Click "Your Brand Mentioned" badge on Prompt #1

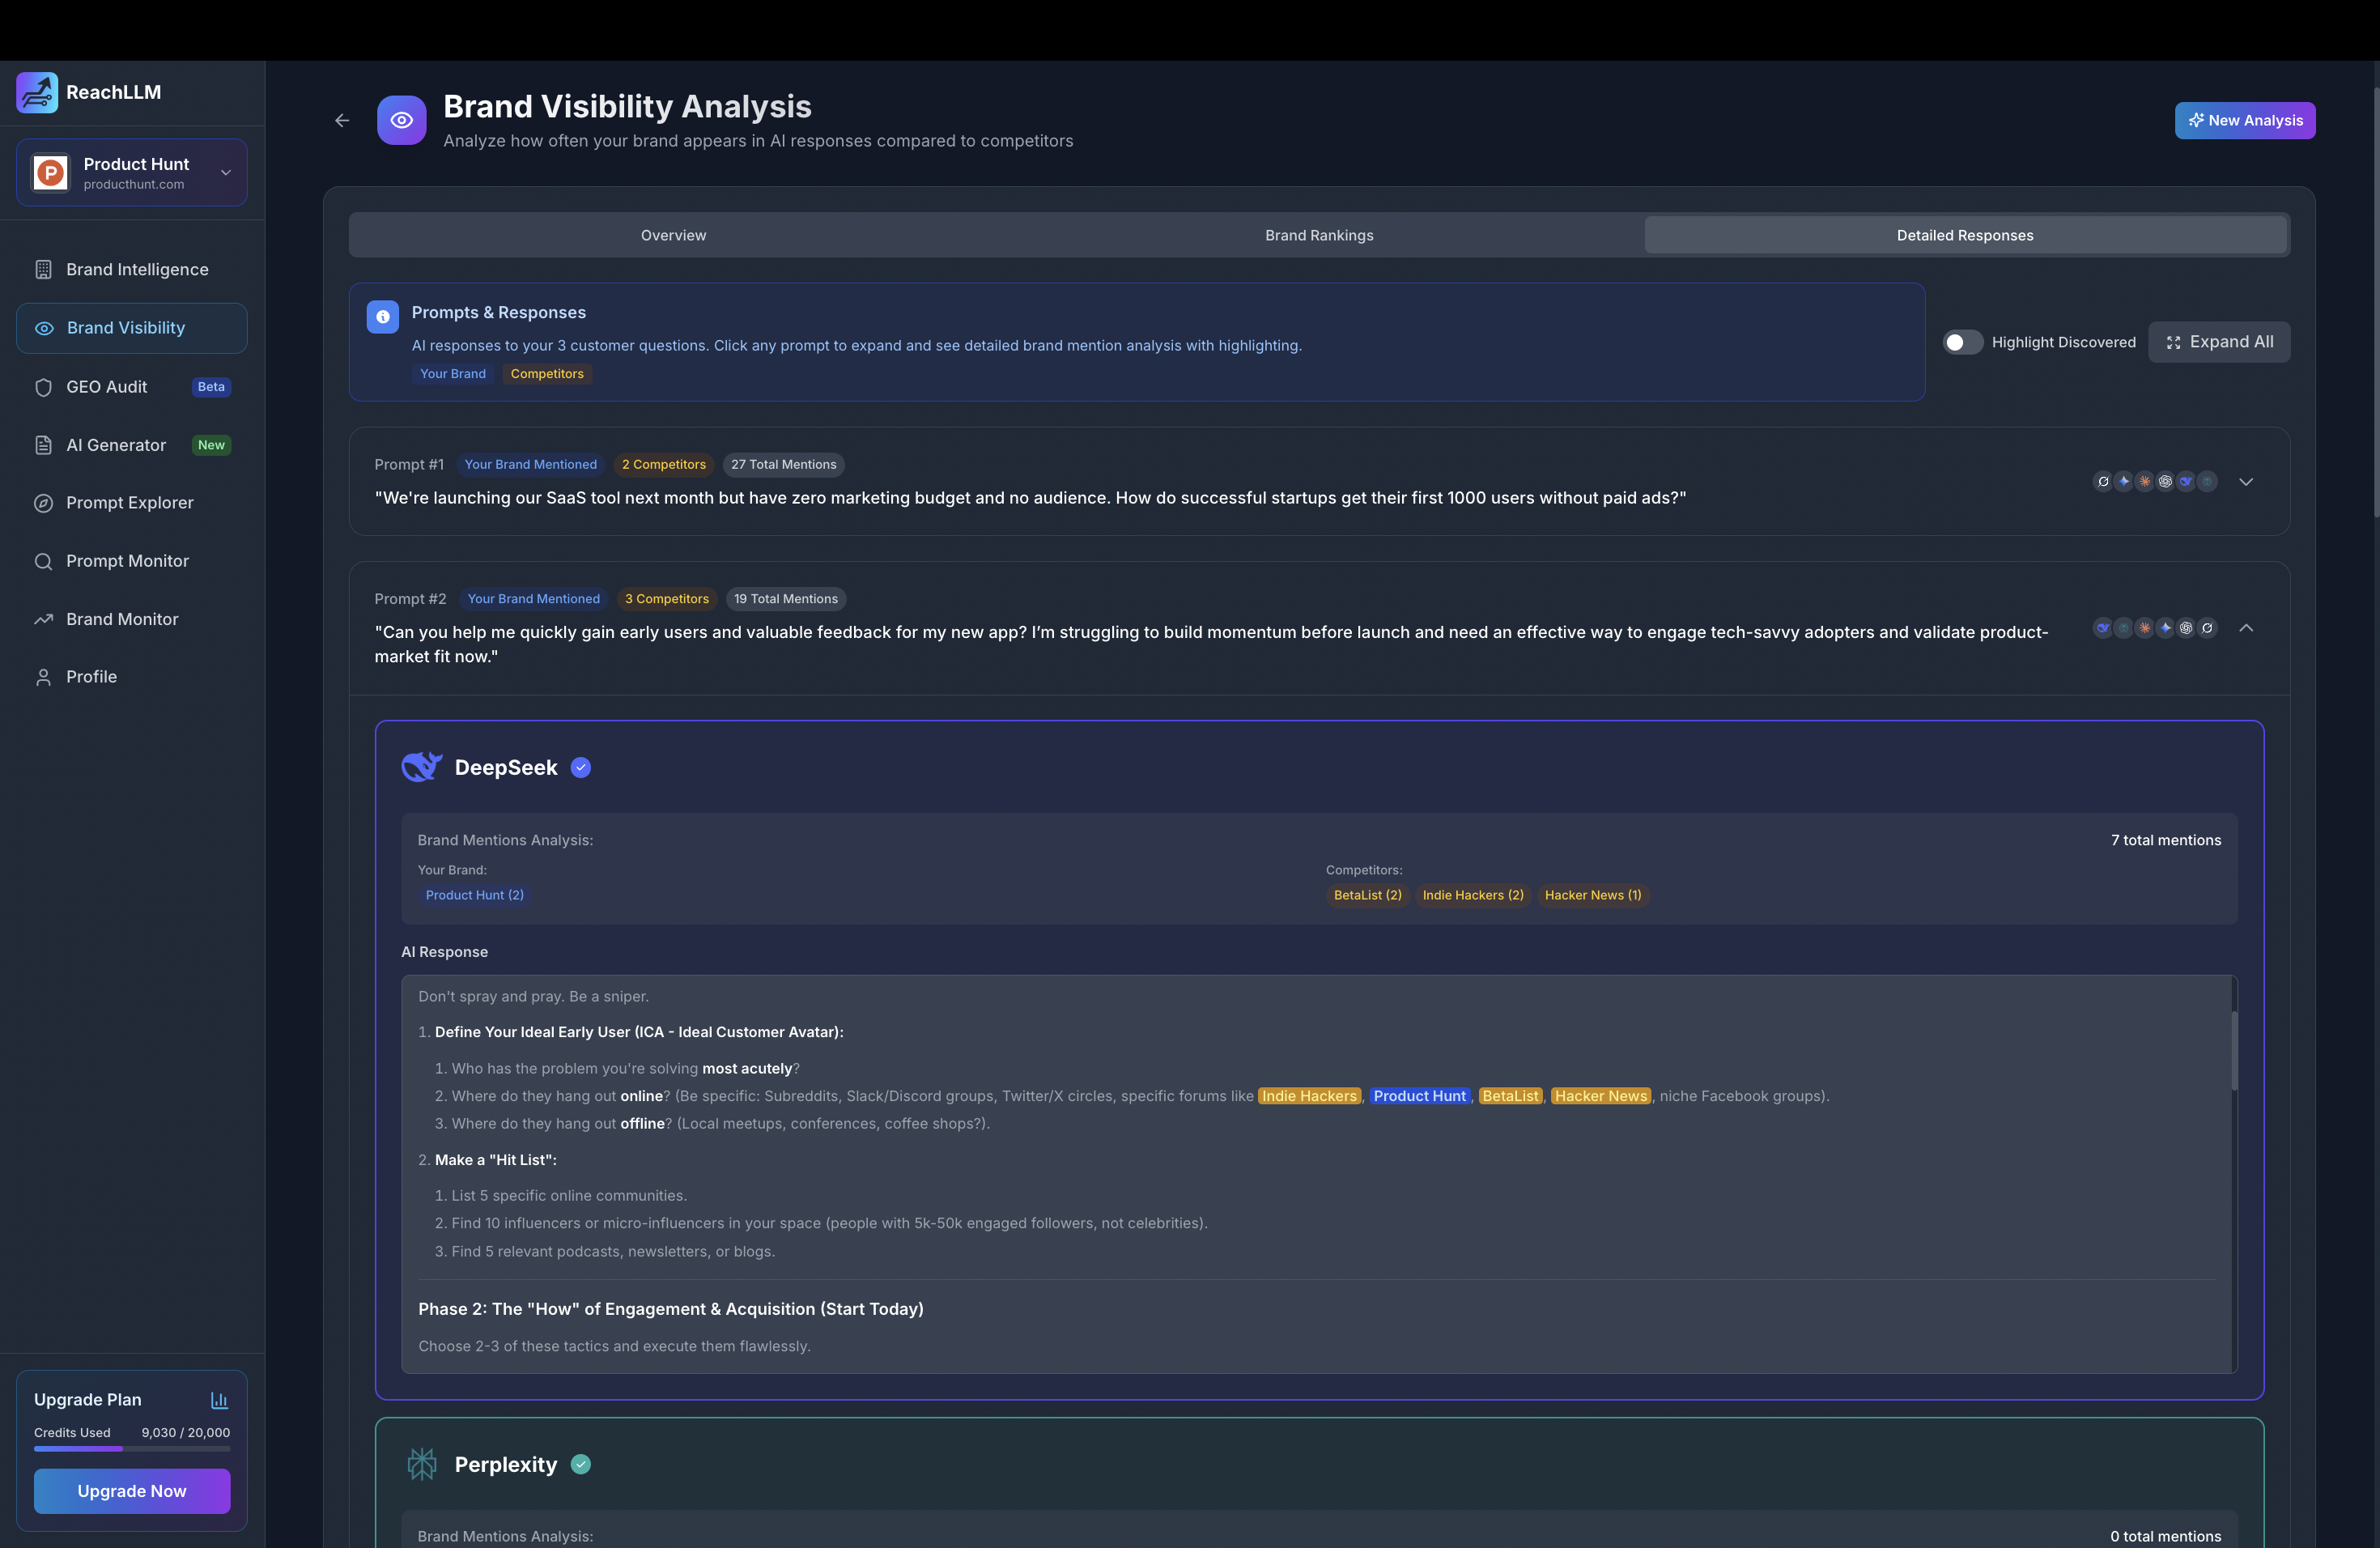click(530, 464)
